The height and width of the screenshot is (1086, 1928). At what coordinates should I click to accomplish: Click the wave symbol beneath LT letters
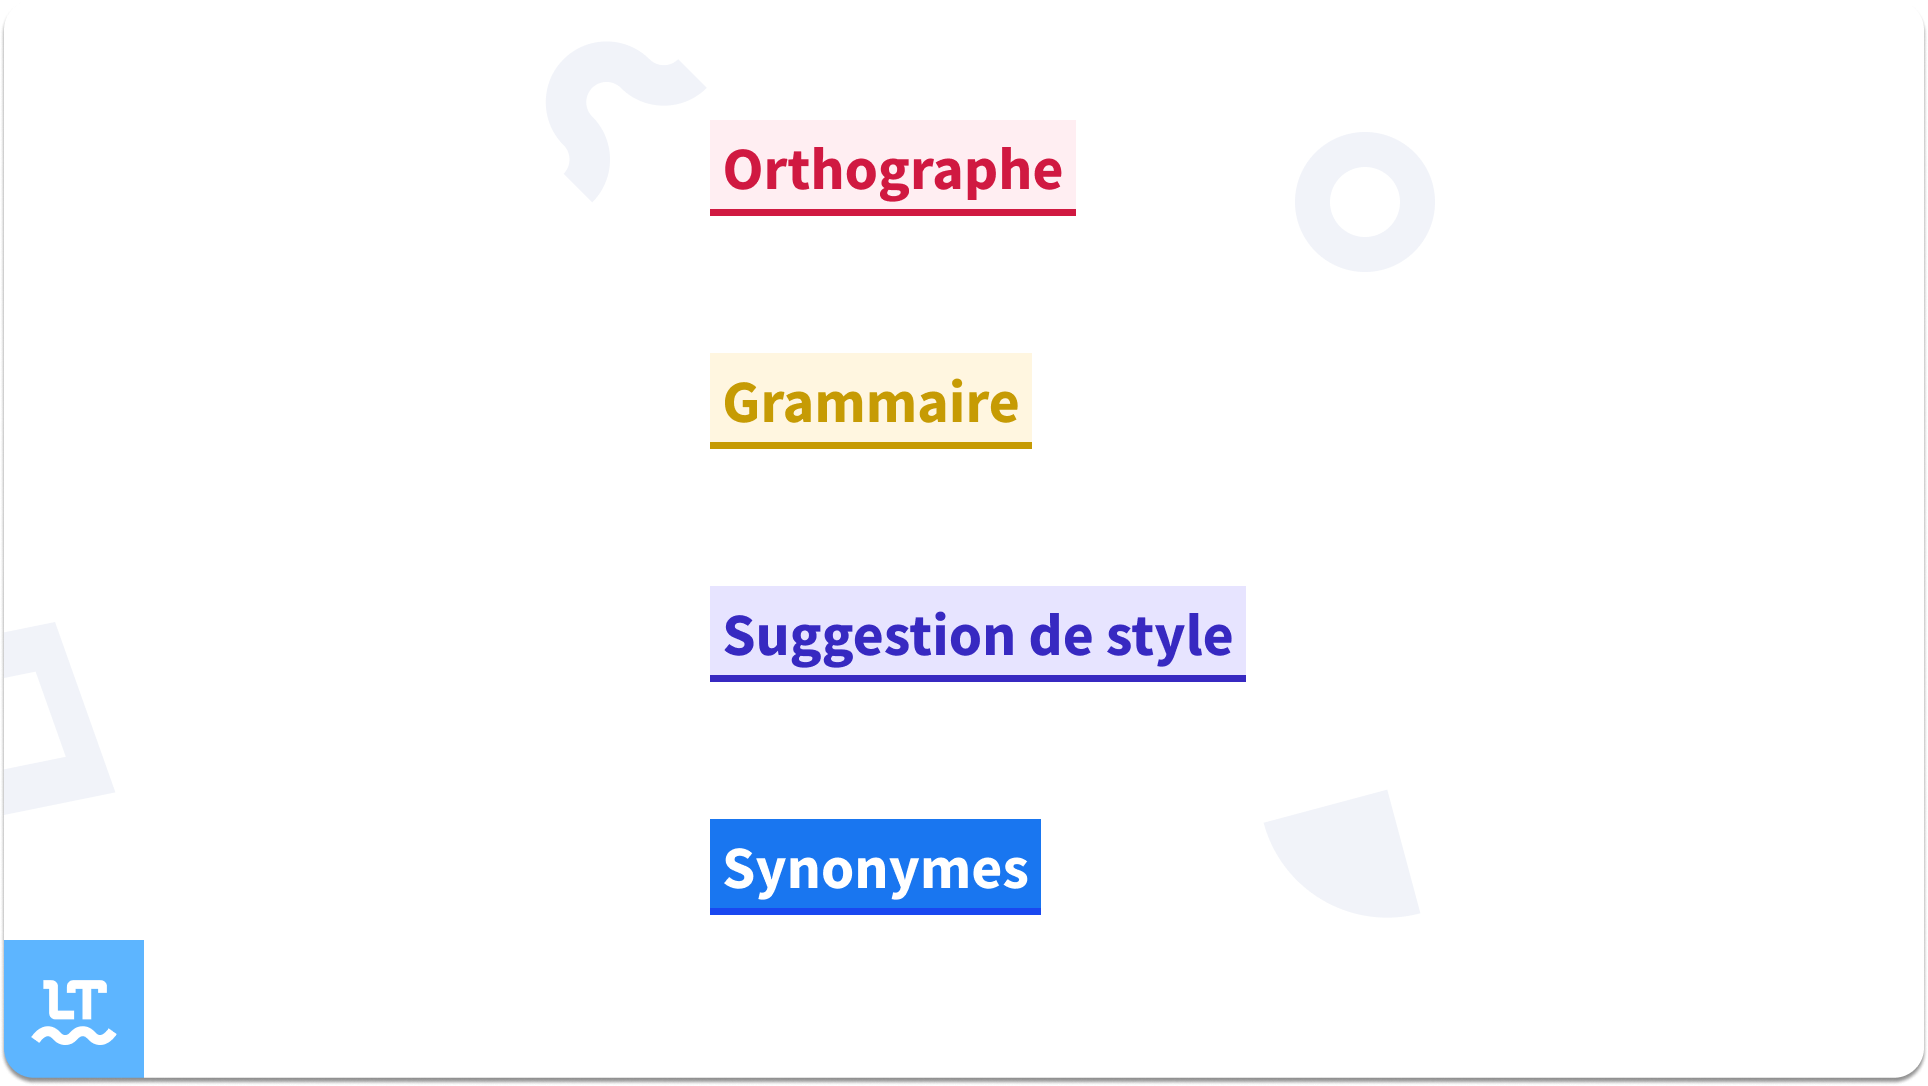74,1036
